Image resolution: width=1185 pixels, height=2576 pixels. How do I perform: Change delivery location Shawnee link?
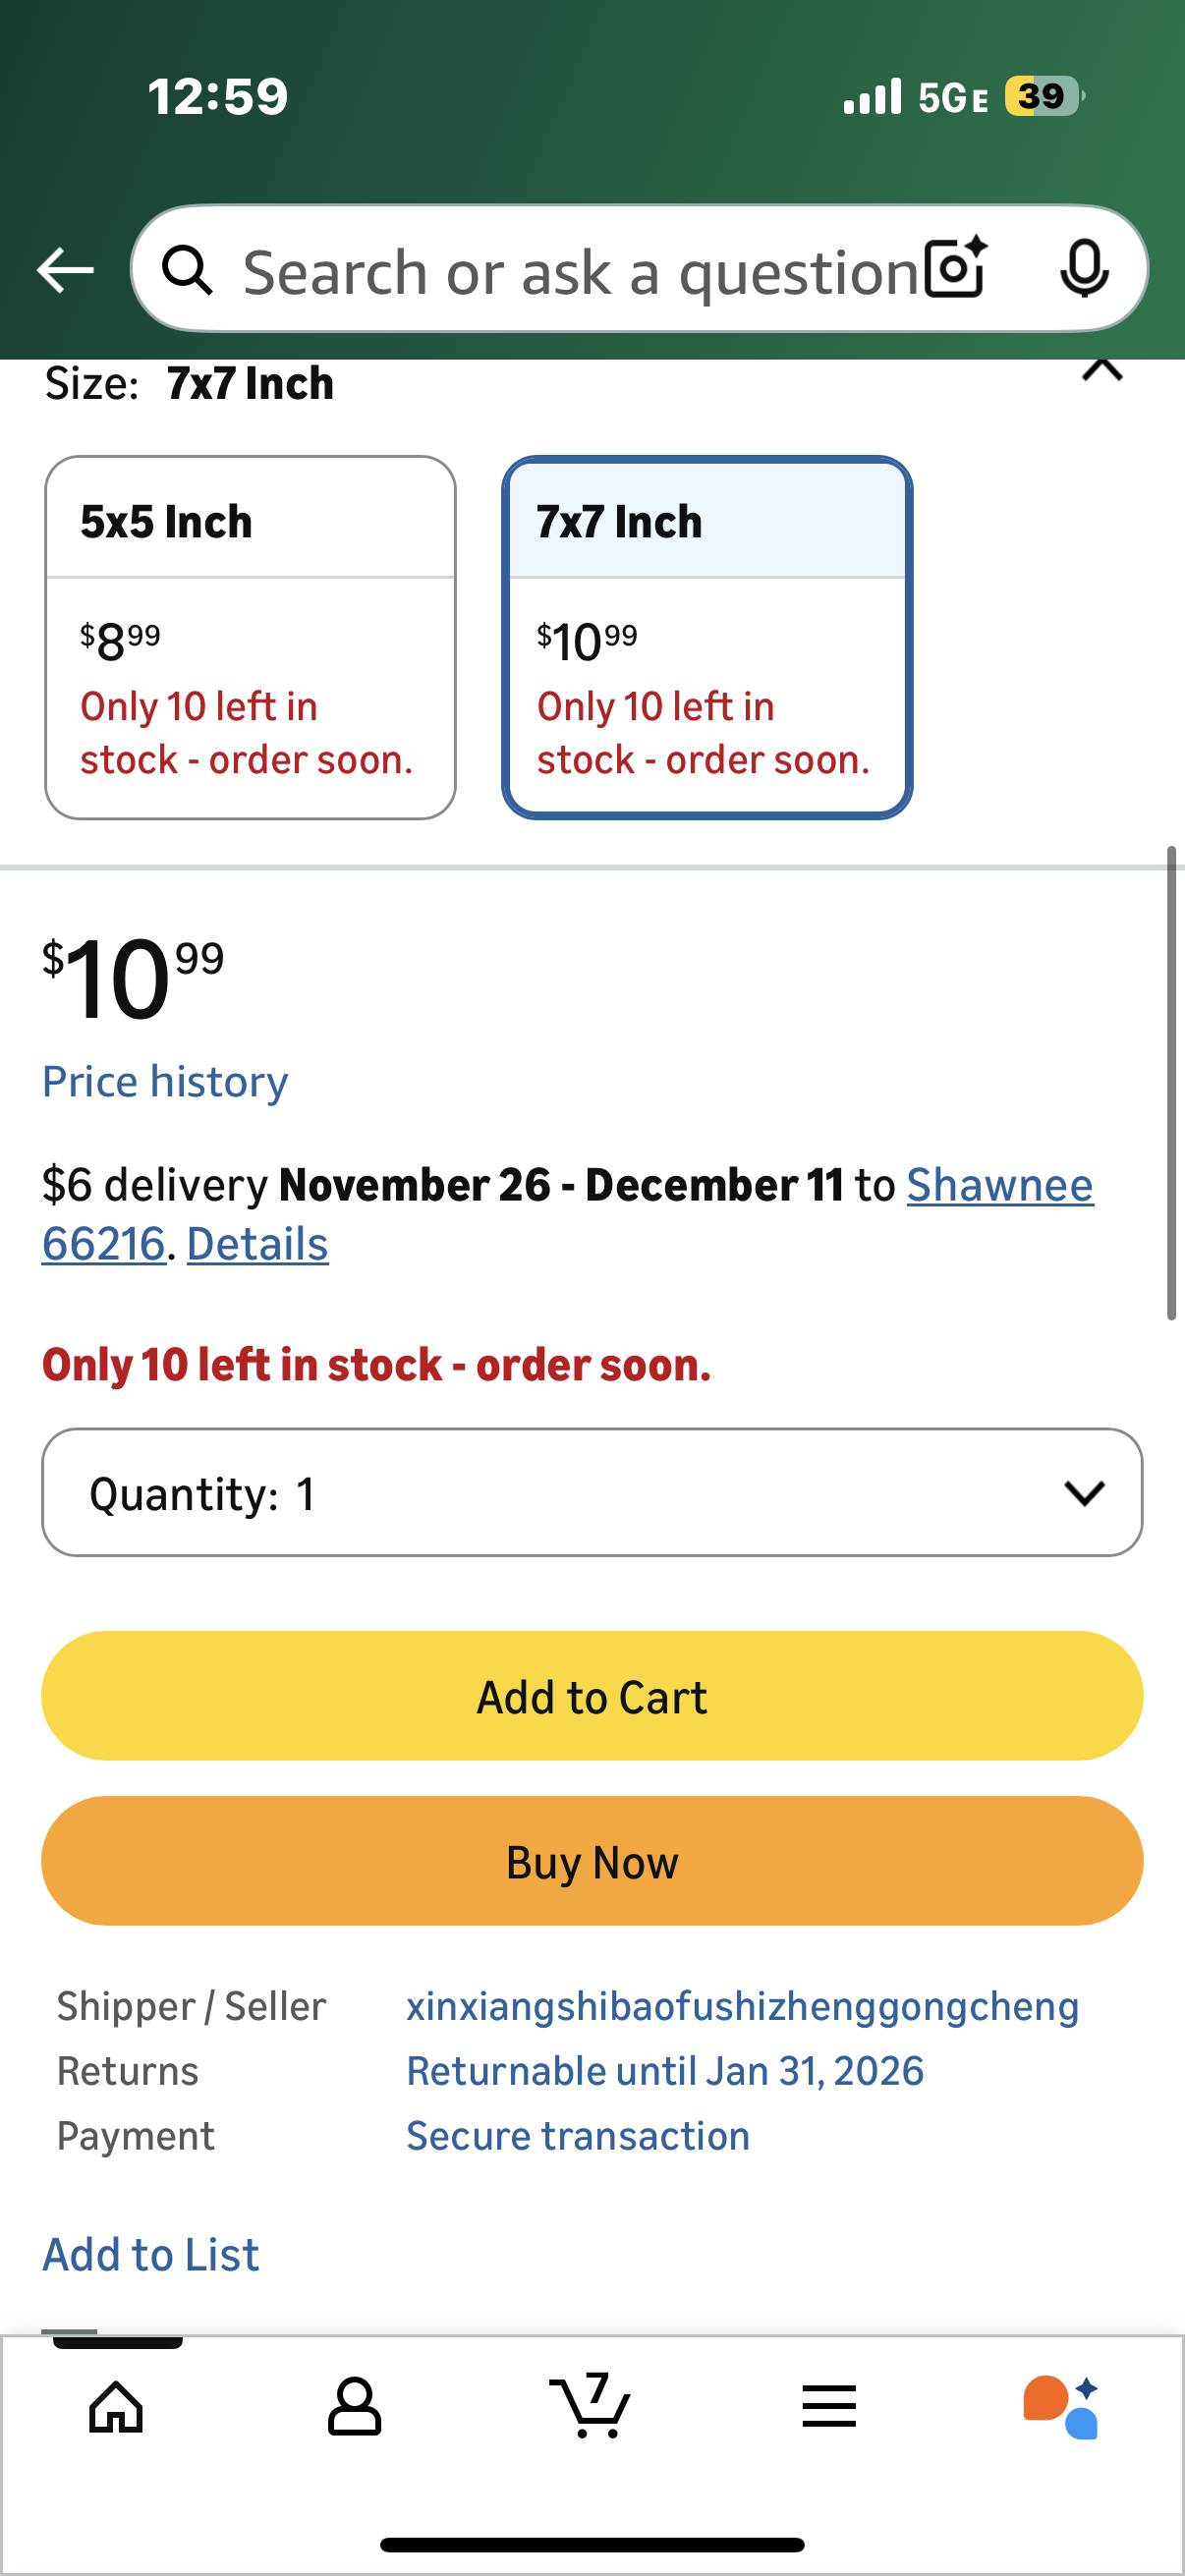(x=1000, y=1185)
